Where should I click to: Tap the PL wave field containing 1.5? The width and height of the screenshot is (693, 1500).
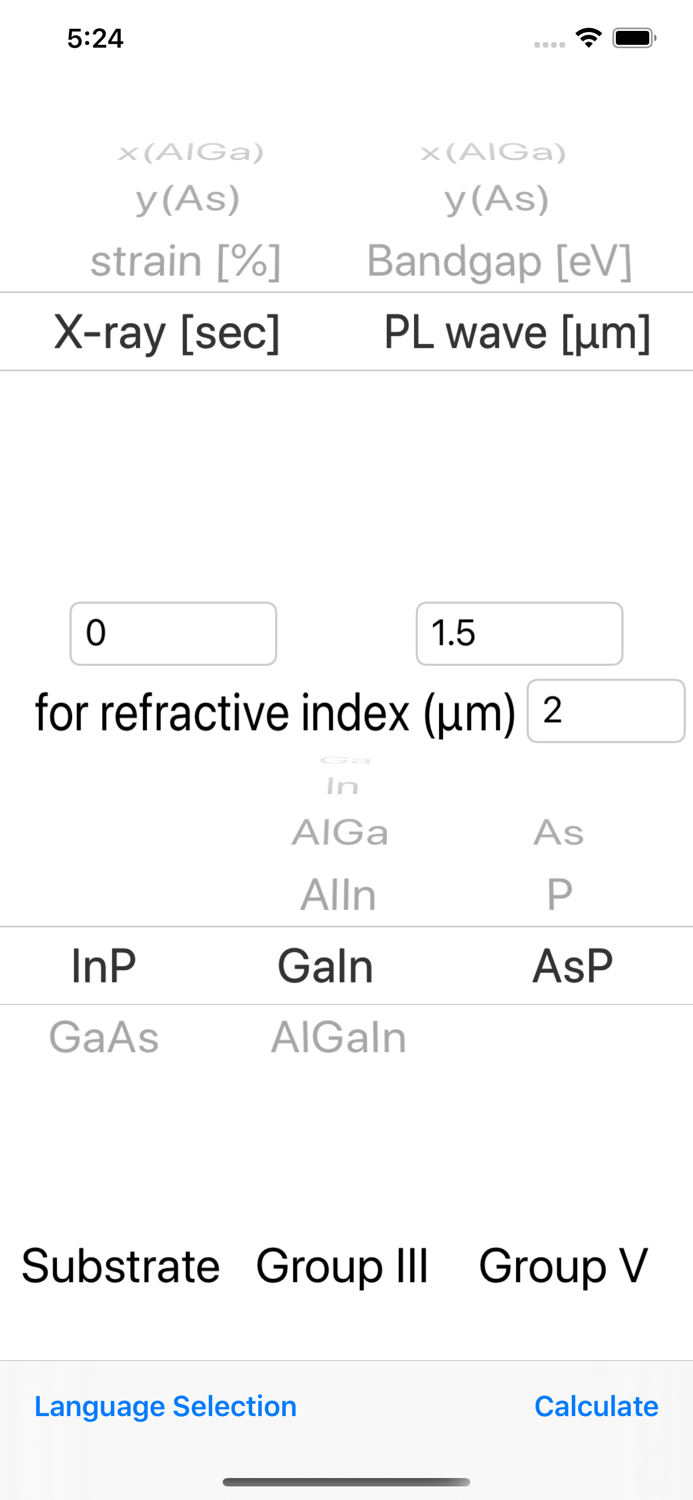coord(519,633)
